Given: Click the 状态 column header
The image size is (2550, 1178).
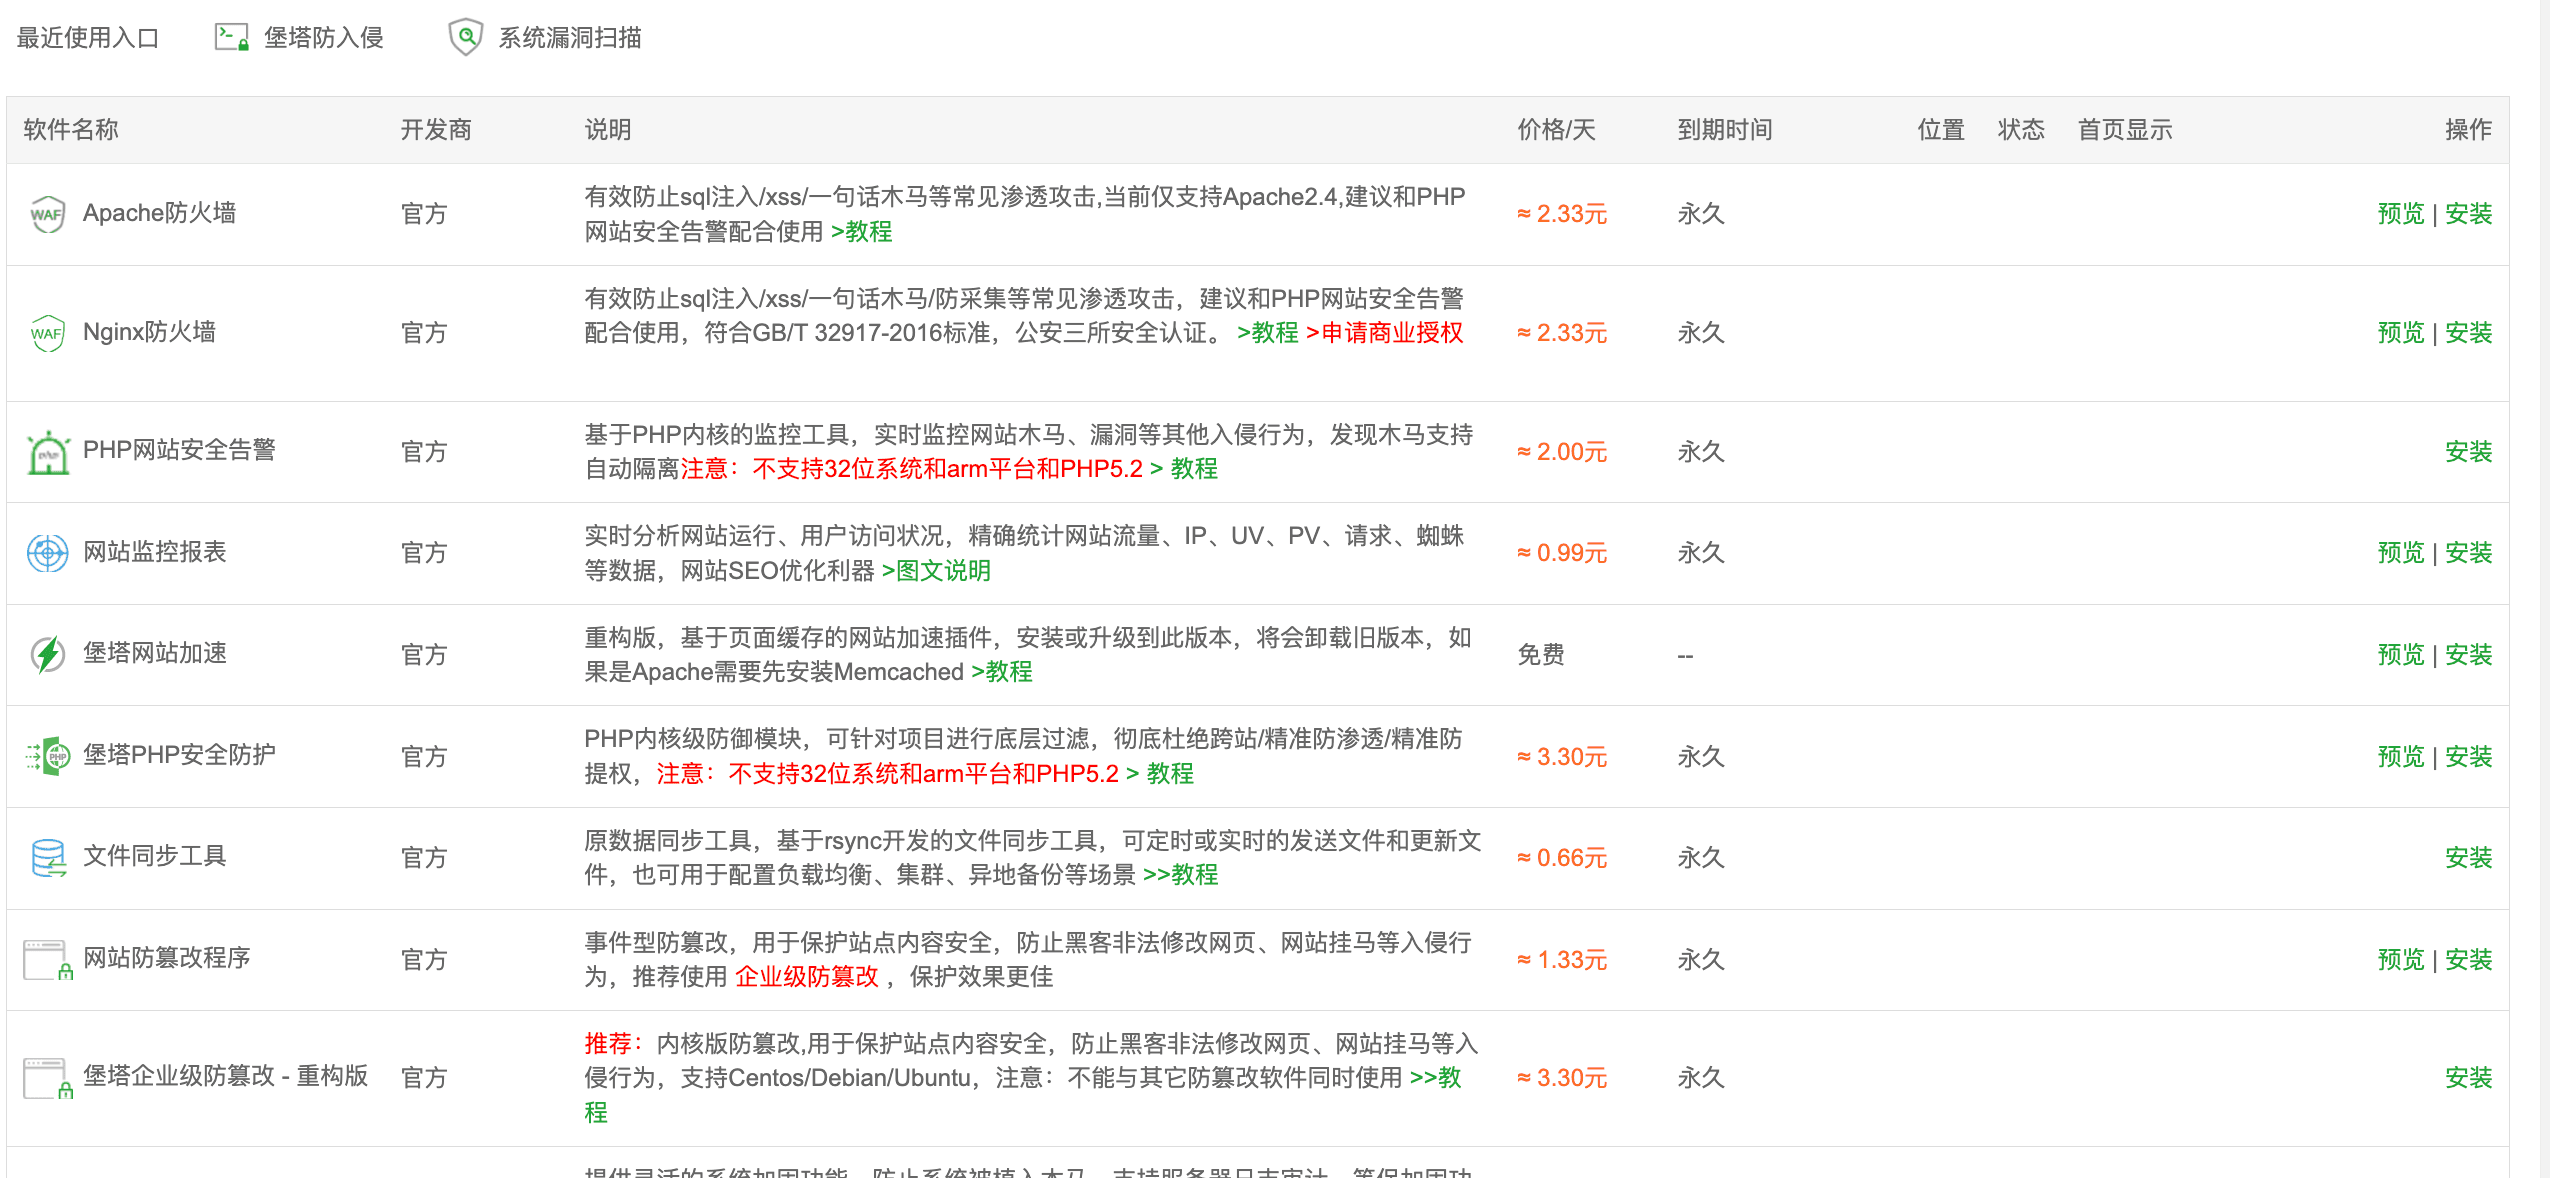Looking at the screenshot, I should pos(2021,130).
